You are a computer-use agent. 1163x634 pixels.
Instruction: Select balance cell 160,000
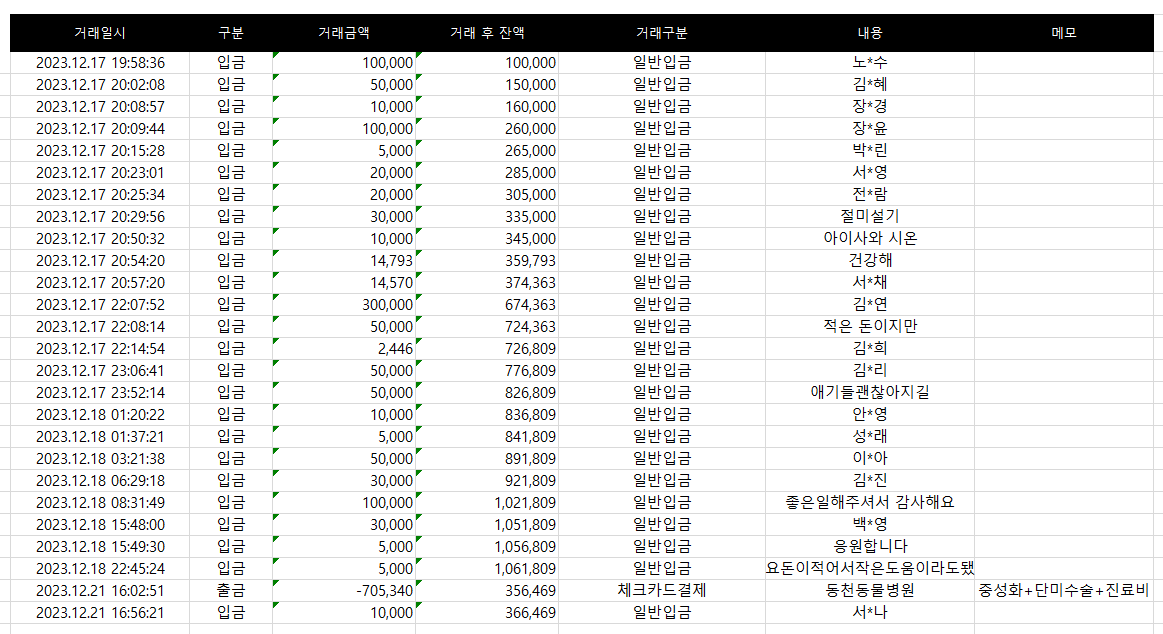tap(487, 107)
